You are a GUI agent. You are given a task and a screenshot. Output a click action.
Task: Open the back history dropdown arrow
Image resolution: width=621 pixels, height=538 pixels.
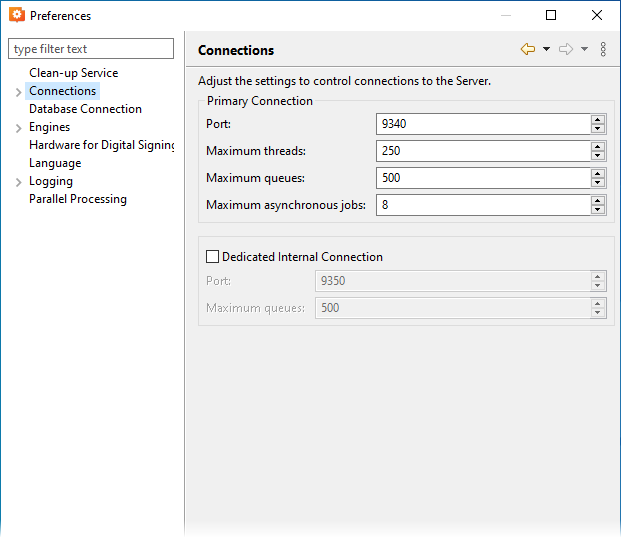546,49
